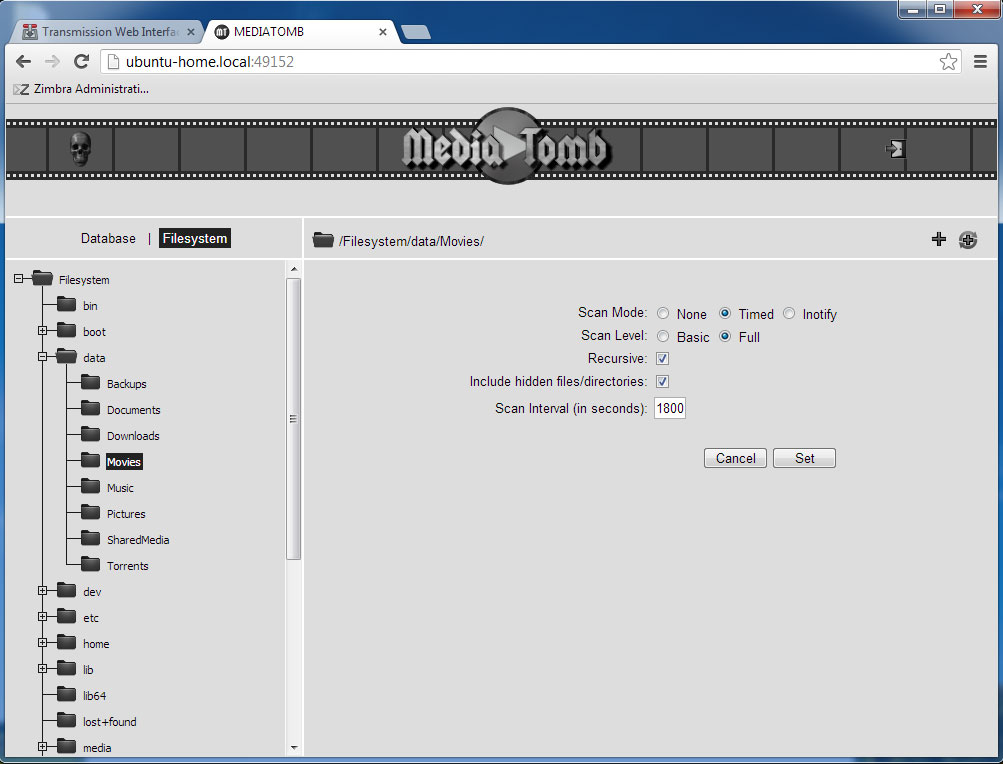Select the Backups folder label
The image size is (1003, 764).
(x=127, y=384)
